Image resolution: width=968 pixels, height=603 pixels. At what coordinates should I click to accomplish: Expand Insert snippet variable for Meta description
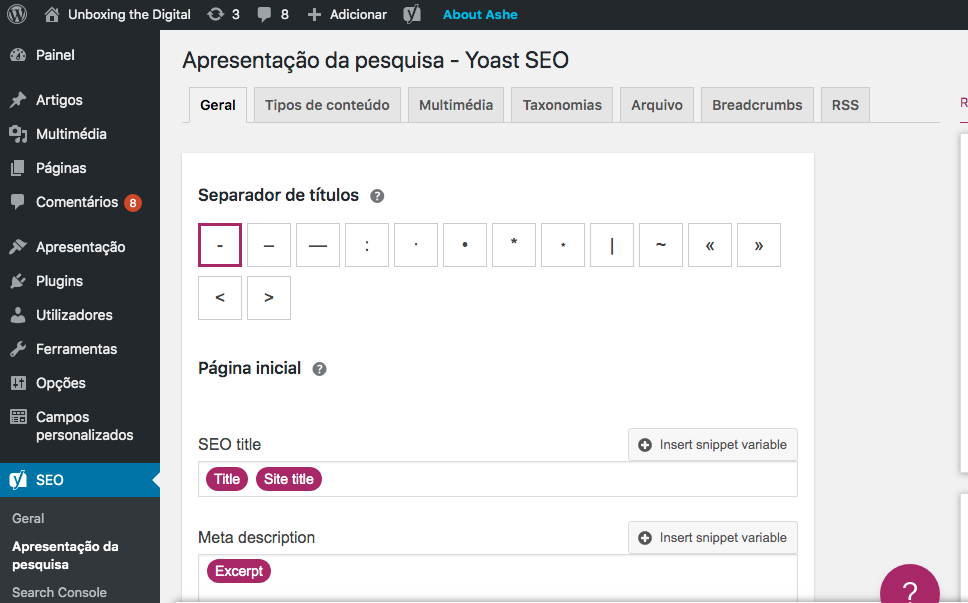point(712,537)
